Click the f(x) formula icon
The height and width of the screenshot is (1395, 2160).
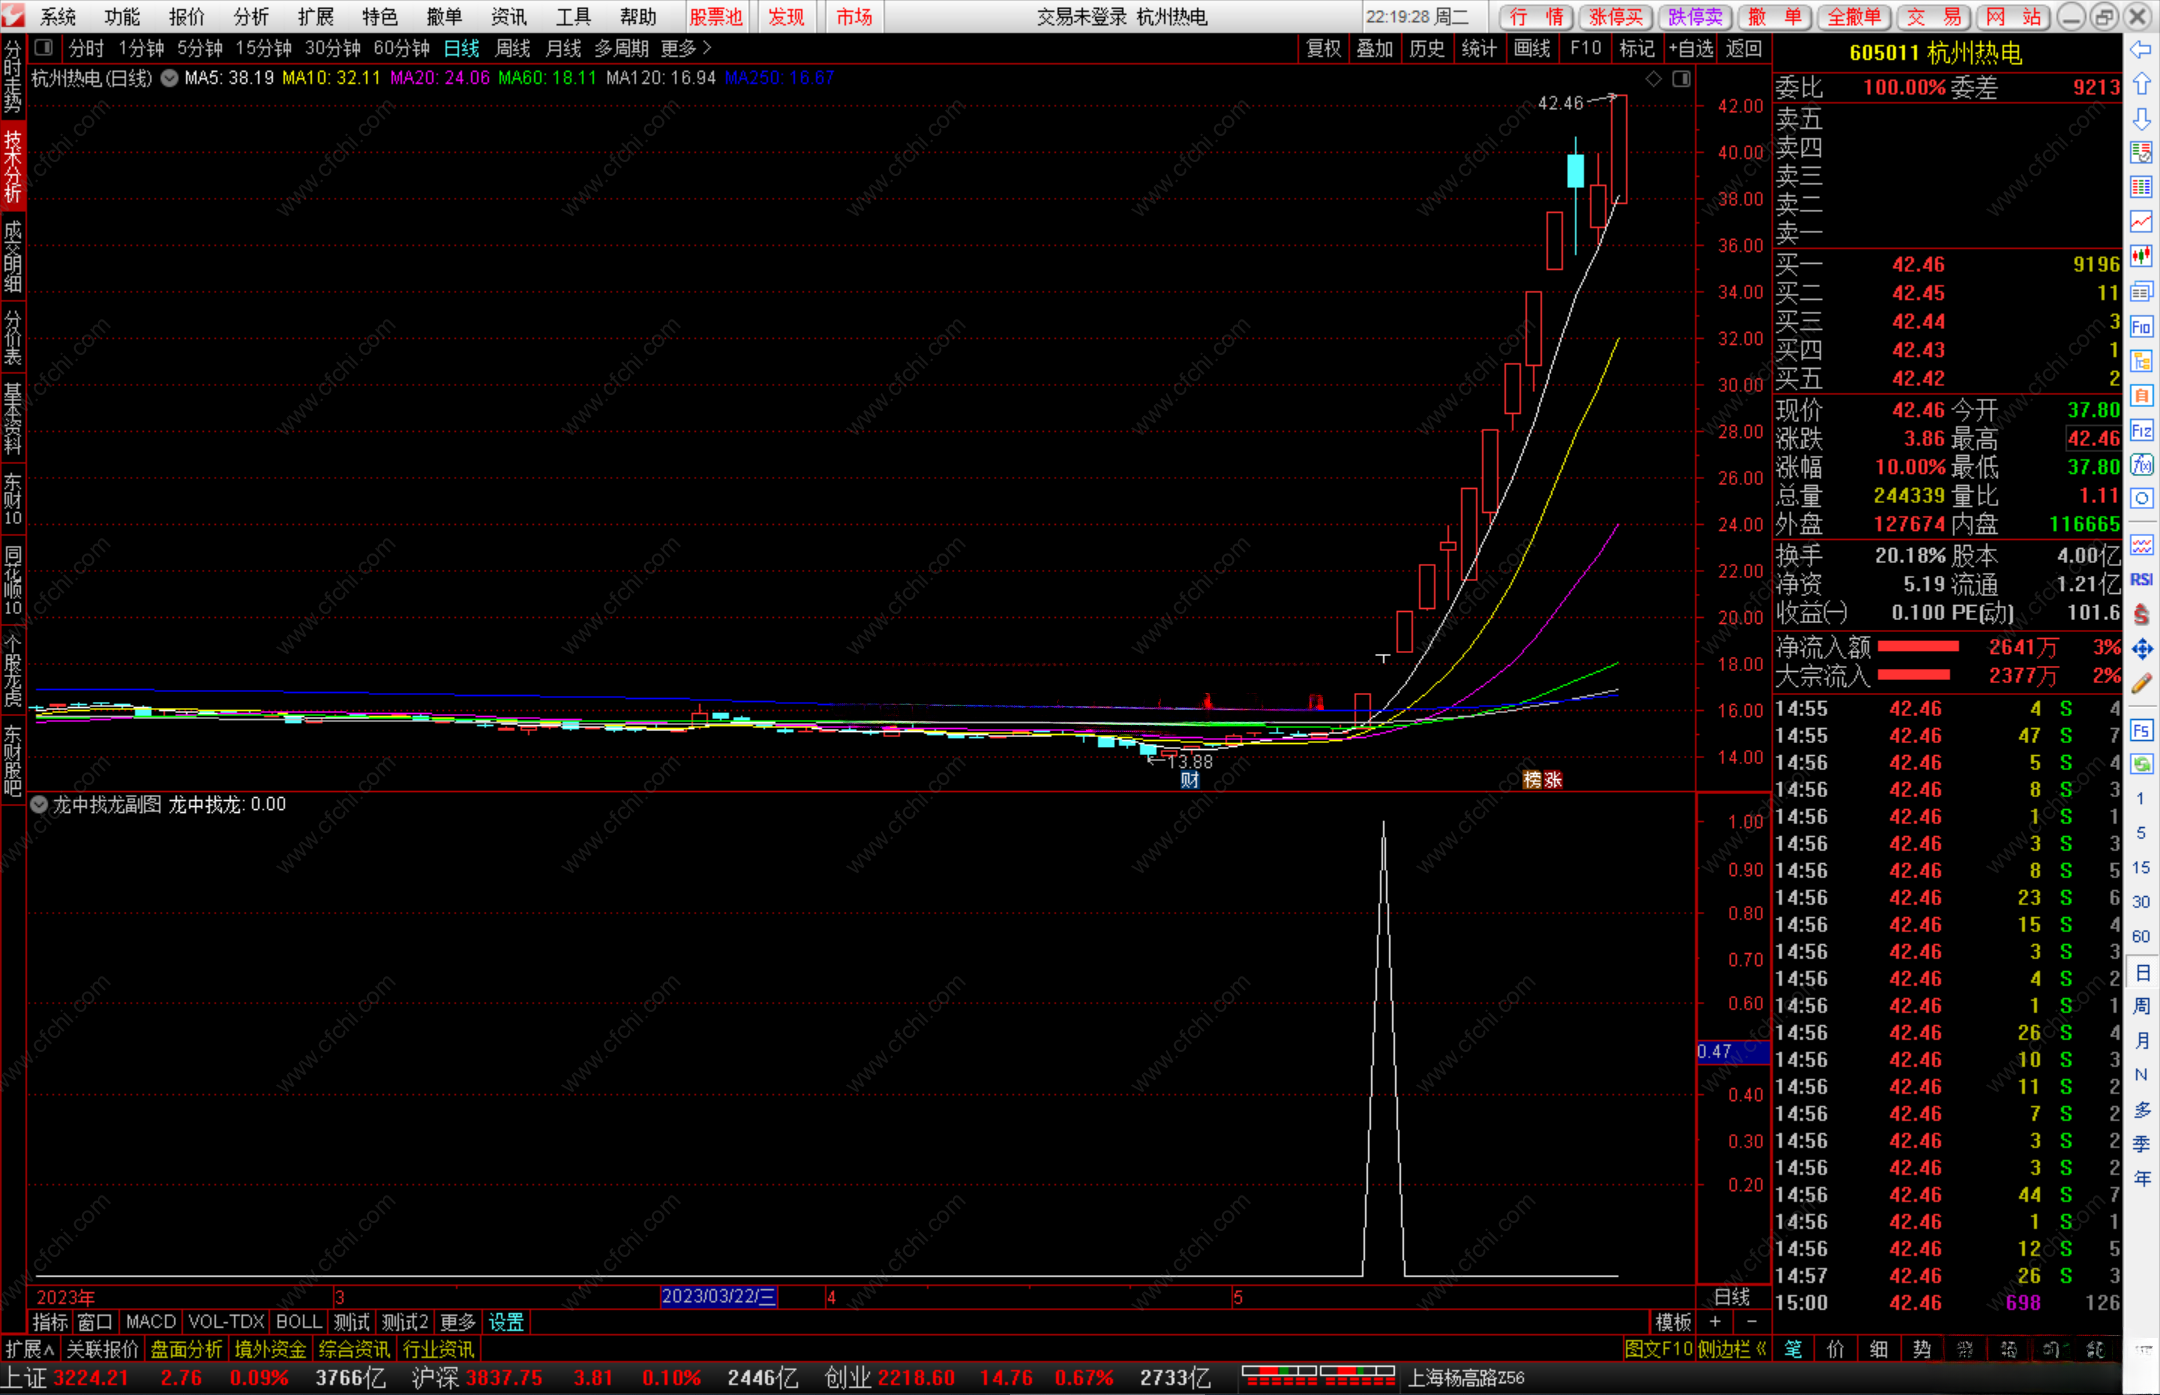click(x=2141, y=465)
